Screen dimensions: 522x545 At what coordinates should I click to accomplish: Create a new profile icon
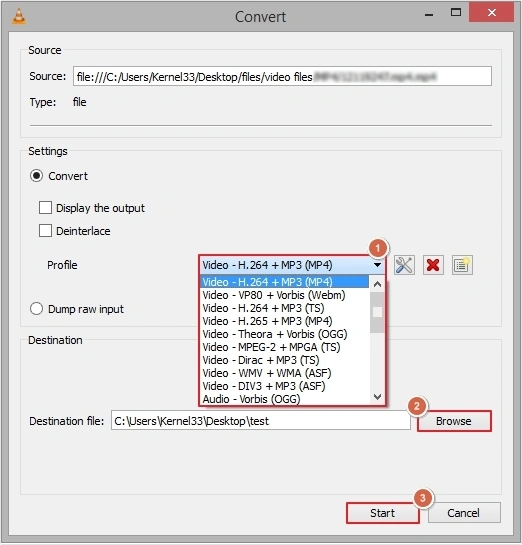pos(462,265)
